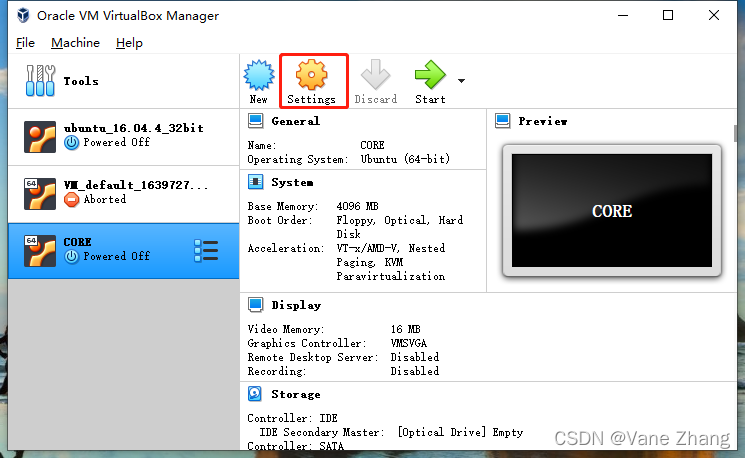Close the VirtualBox Manager window

point(714,16)
